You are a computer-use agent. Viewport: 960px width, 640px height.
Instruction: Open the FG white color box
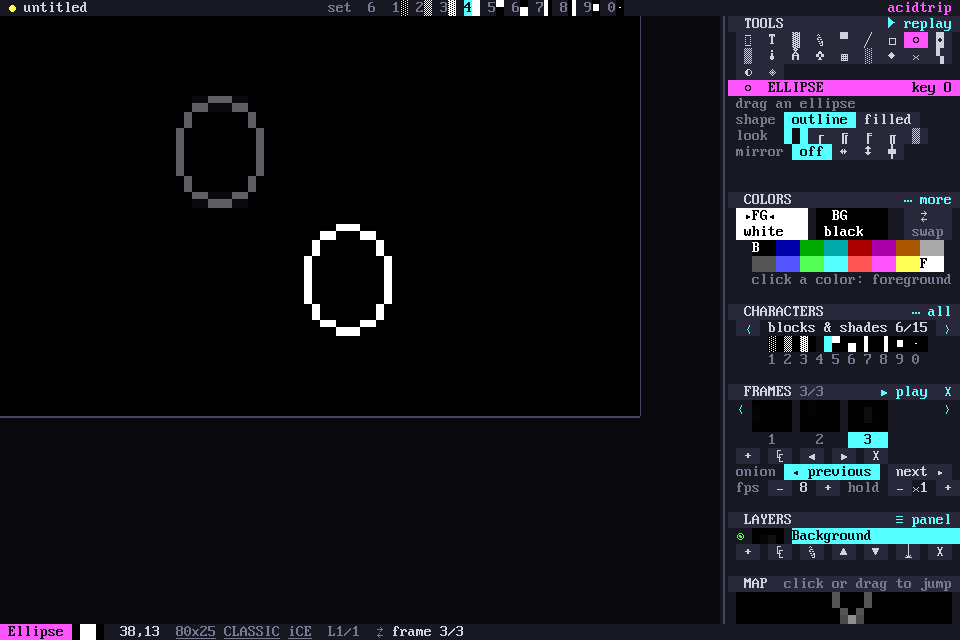point(771,224)
